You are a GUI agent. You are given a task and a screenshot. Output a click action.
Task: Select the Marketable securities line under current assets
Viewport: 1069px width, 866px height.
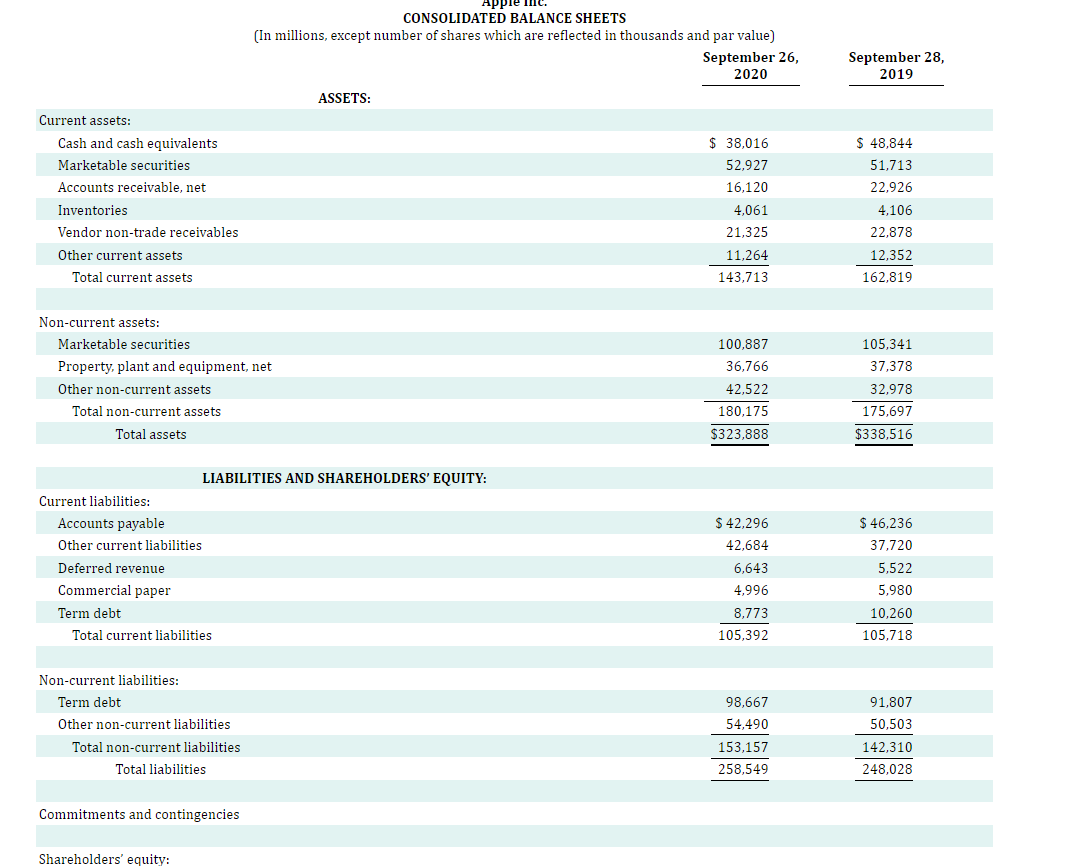[123, 165]
